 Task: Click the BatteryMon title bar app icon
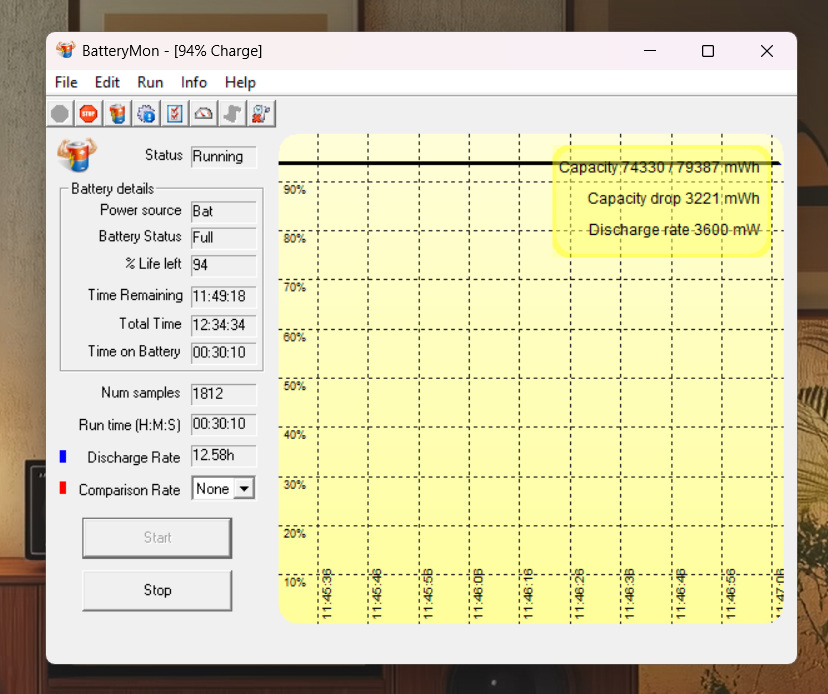point(65,50)
